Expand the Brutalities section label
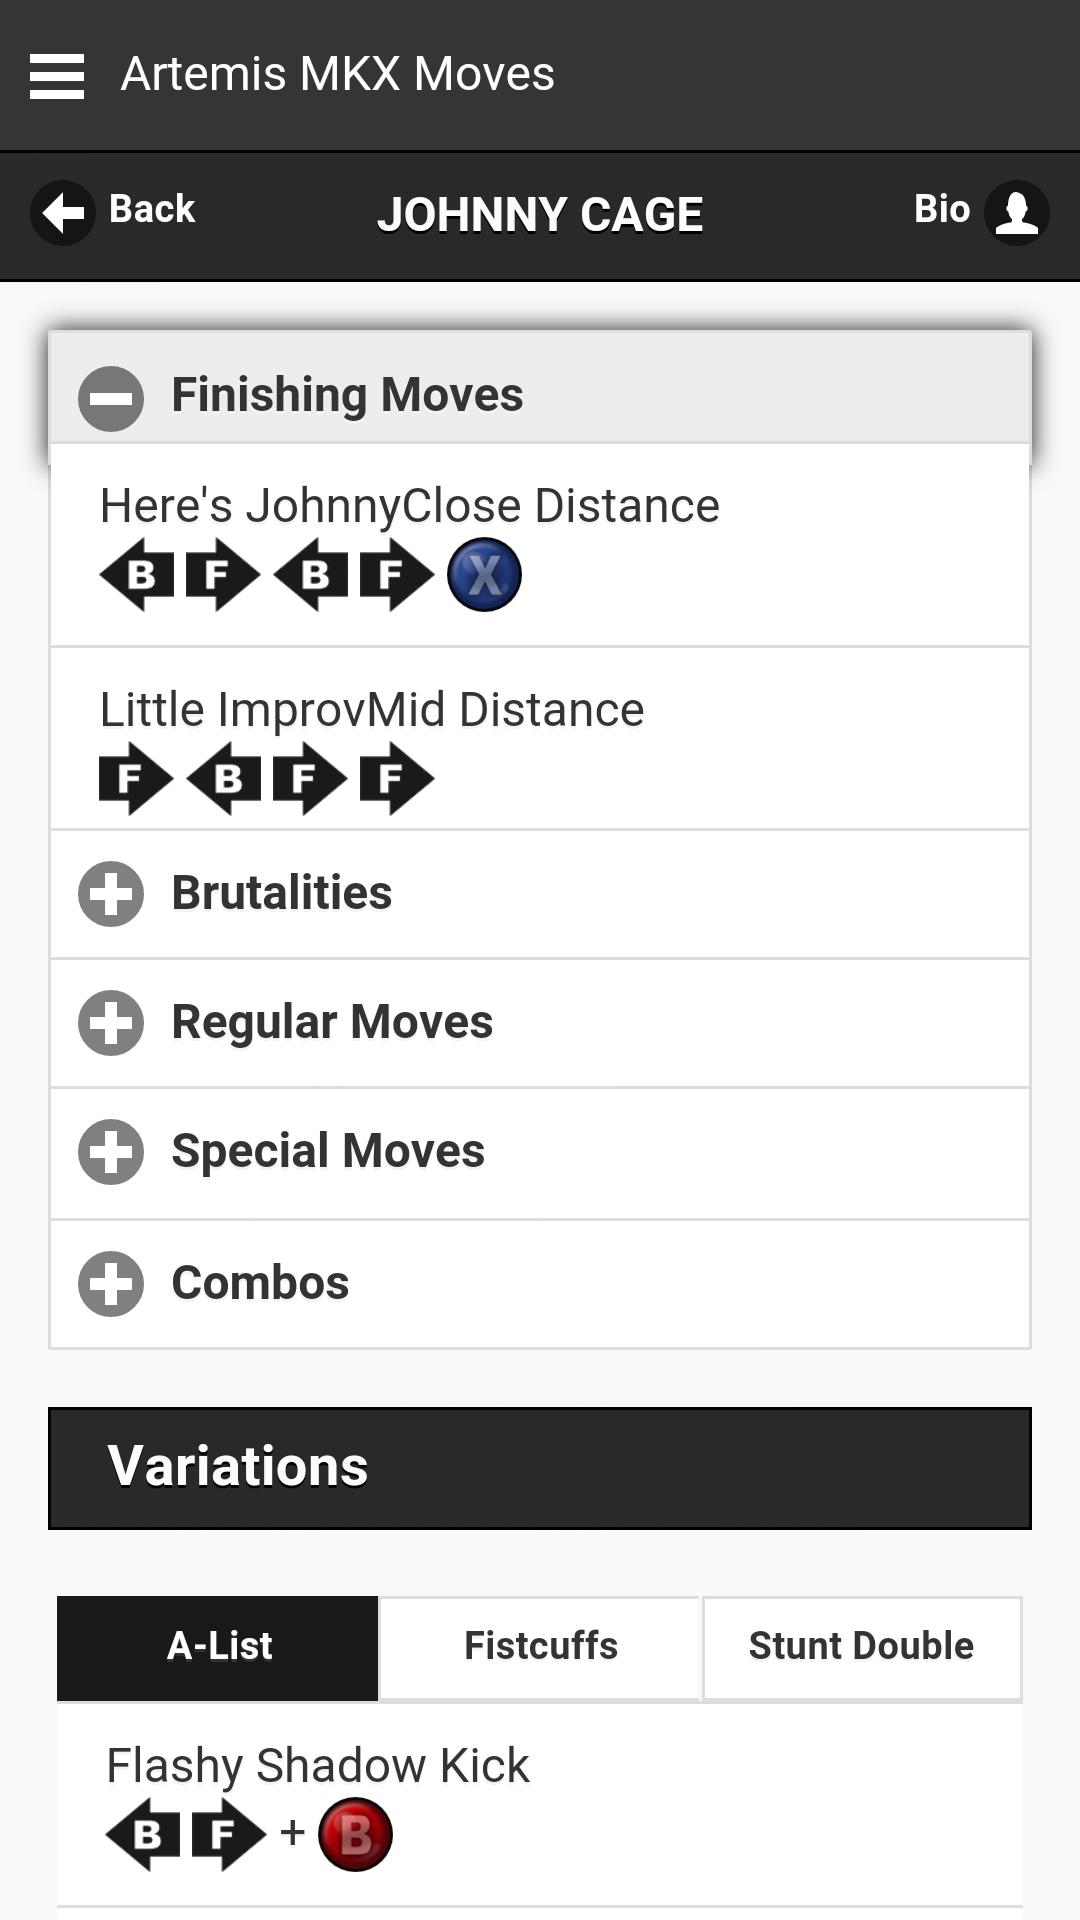 coord(282,893)
